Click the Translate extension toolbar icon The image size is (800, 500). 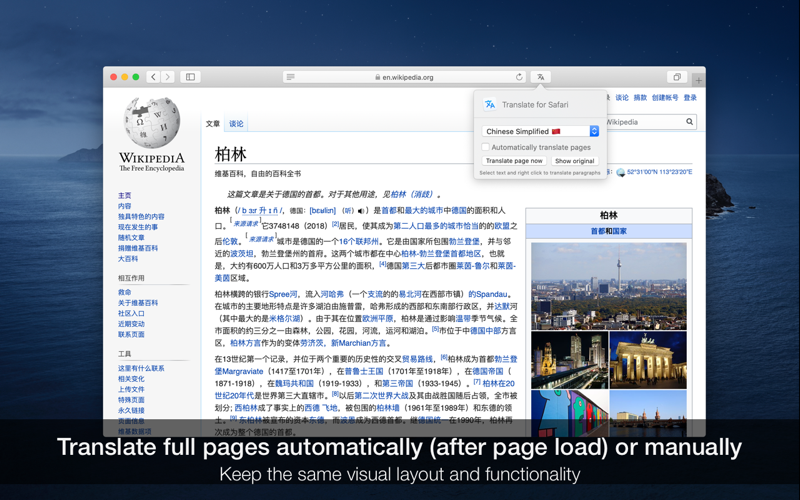click(540, 77)
